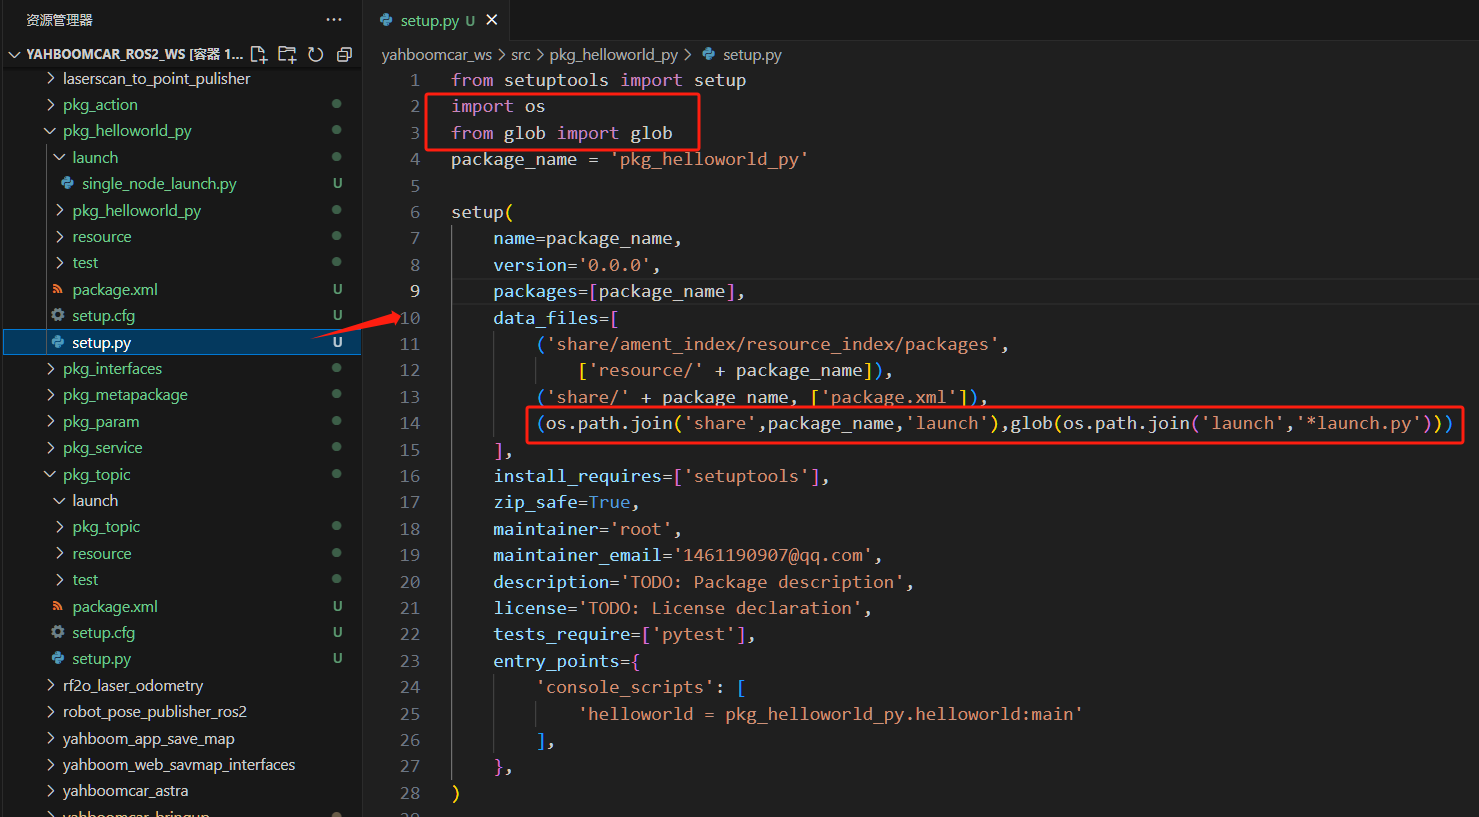Expand the pkg_interfaces folder
1479x817 pixels.
coord(112,369)
